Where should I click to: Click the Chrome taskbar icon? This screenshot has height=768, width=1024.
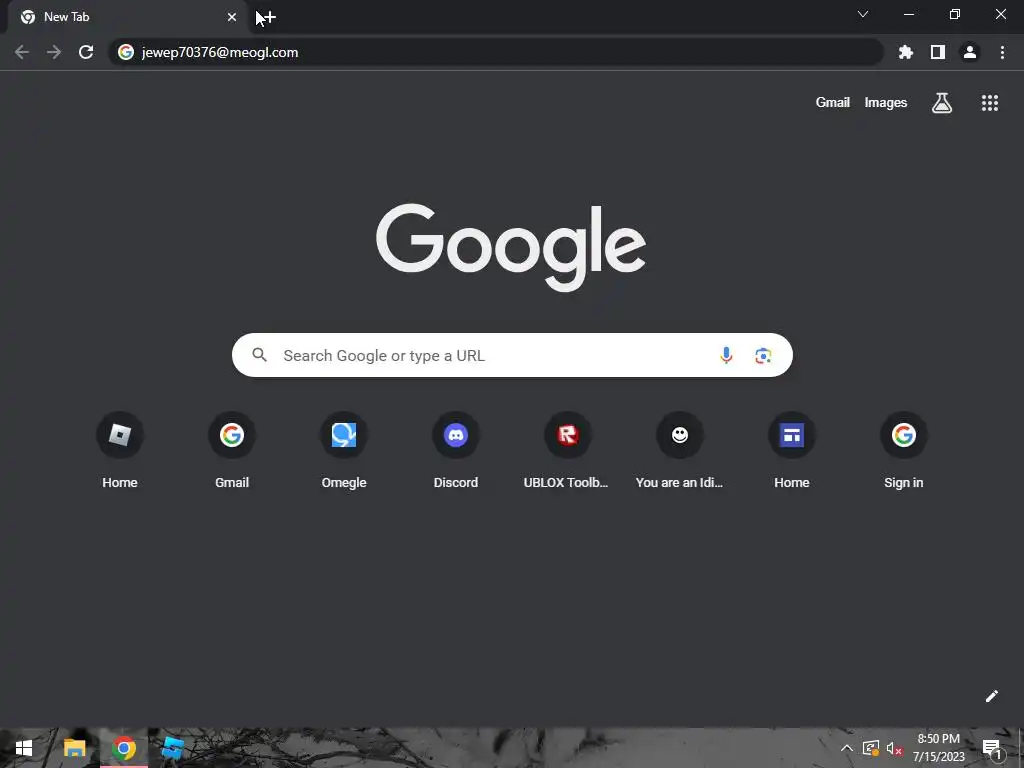click(123, 748)
